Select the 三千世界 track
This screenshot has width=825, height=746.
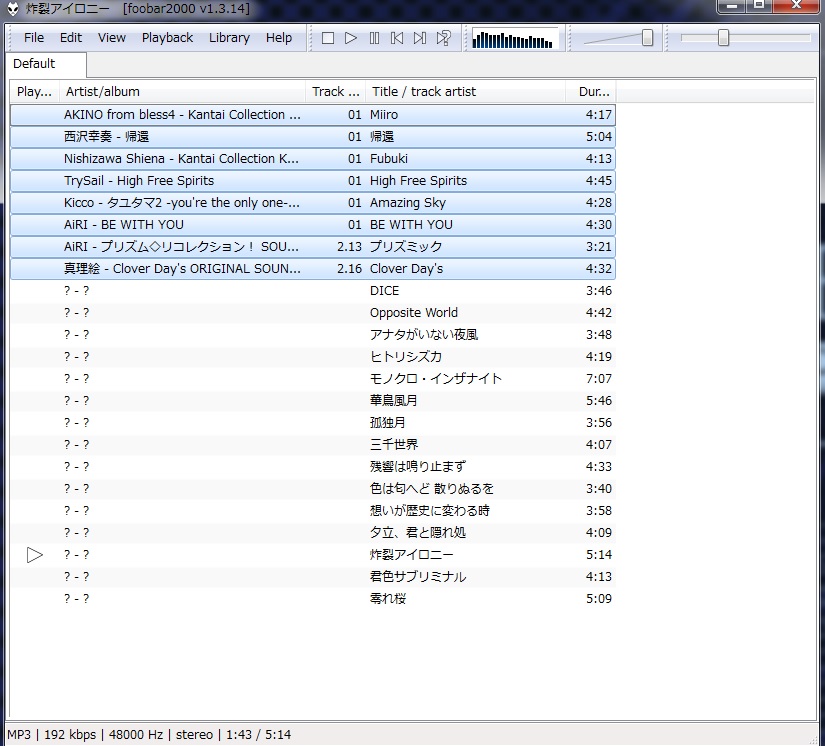point(313,445)
